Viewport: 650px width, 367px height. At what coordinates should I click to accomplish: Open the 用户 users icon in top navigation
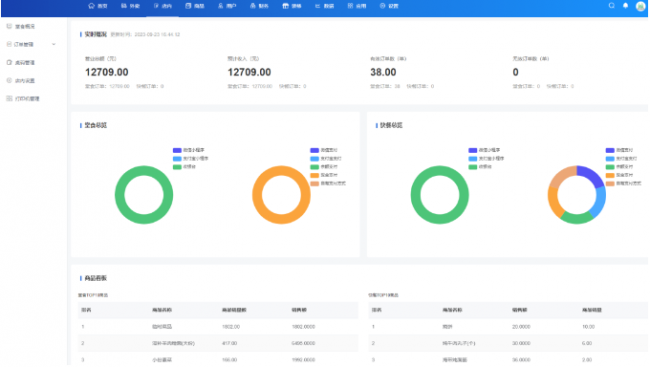(221, 6)
